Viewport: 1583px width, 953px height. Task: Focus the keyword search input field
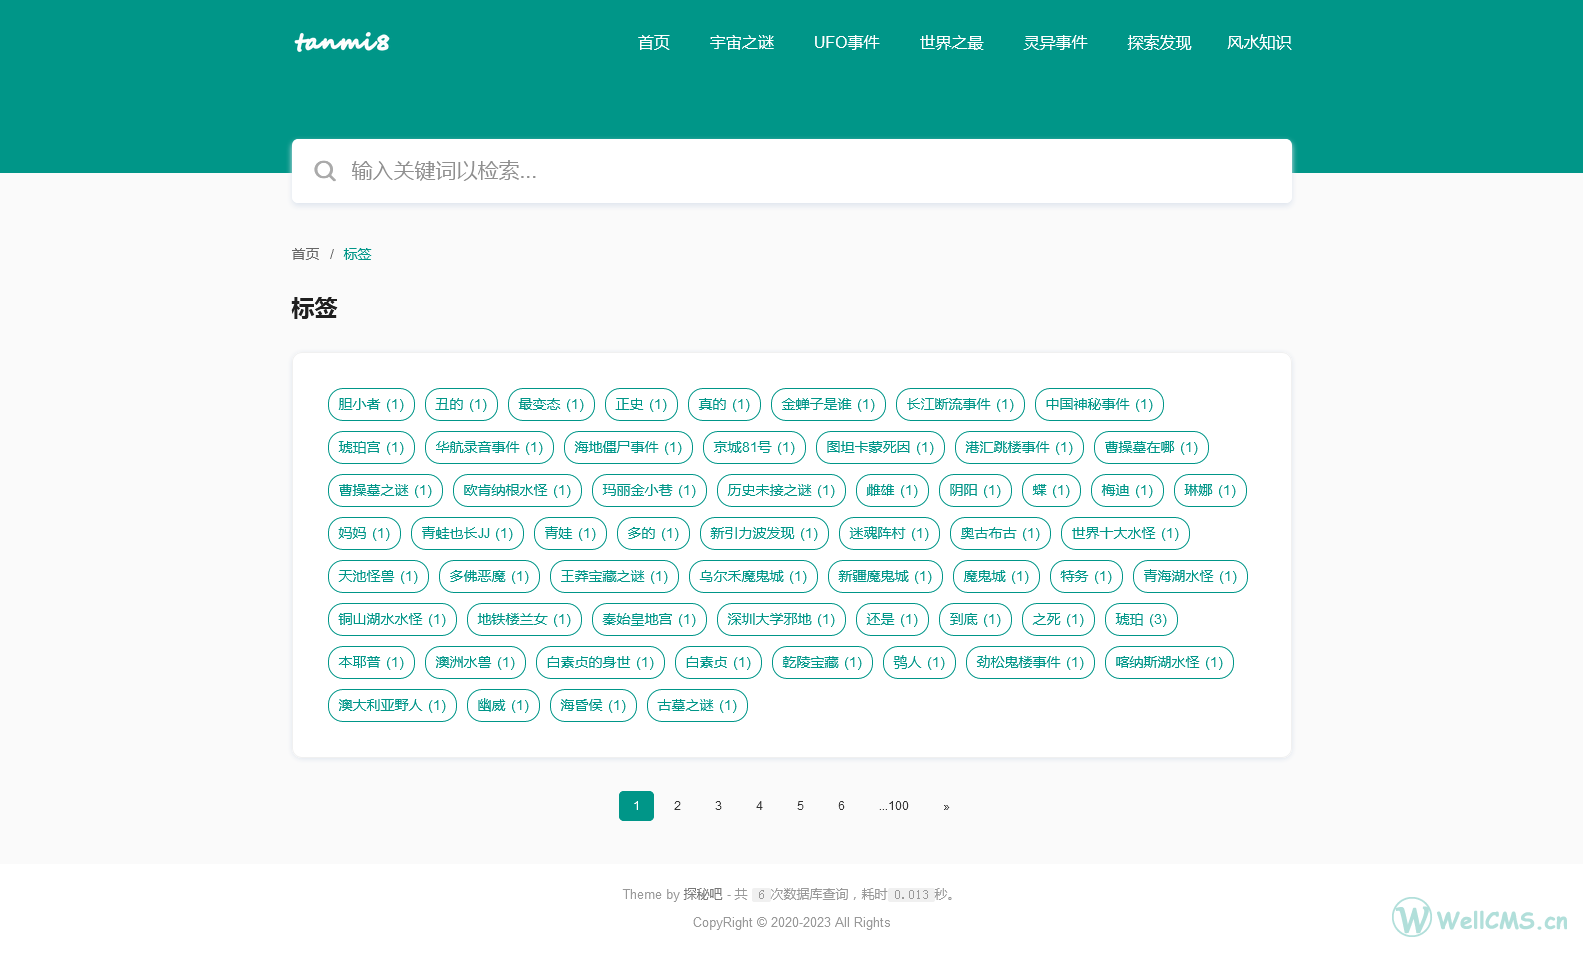point(810,171)
